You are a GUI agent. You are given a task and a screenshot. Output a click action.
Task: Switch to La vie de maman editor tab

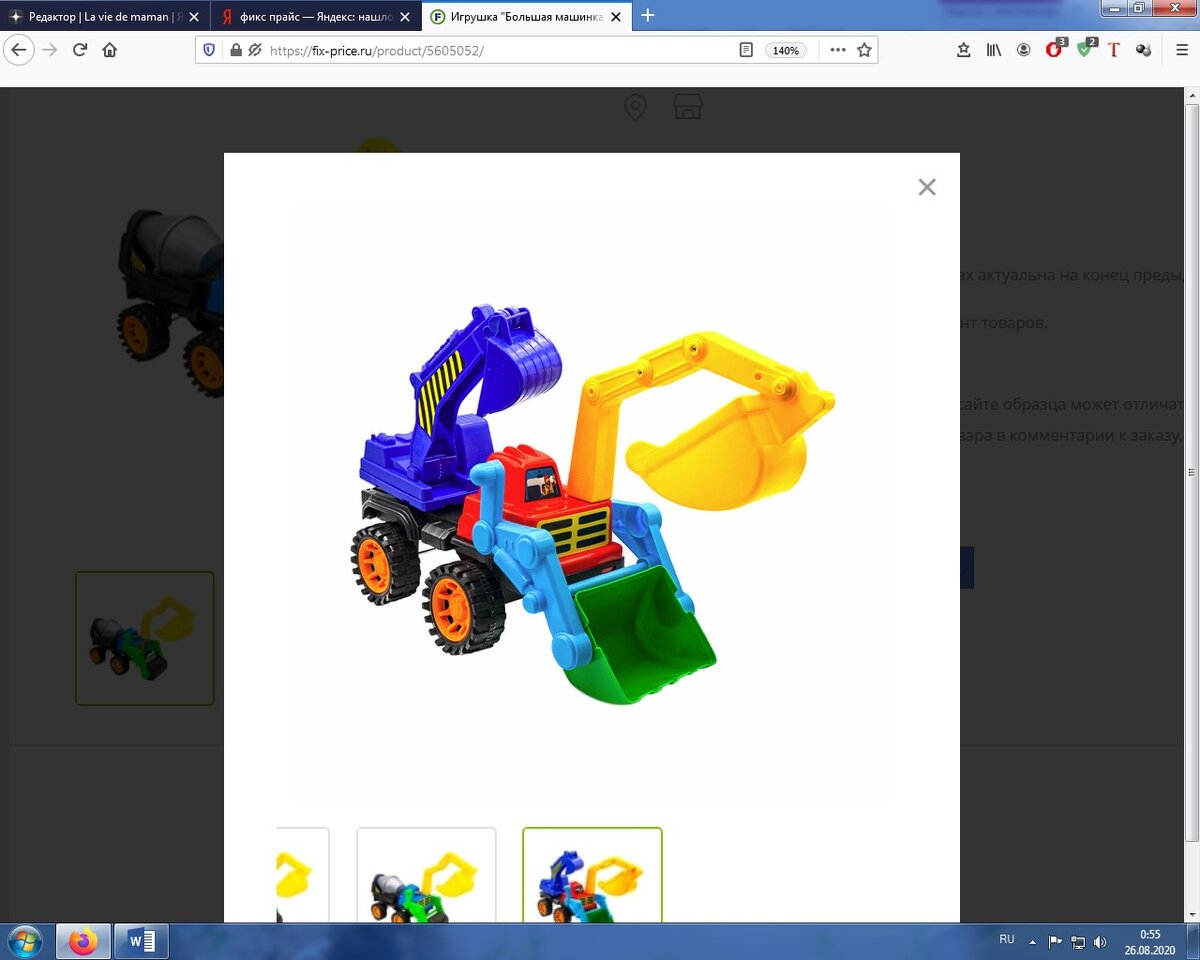tap(97, 17)
